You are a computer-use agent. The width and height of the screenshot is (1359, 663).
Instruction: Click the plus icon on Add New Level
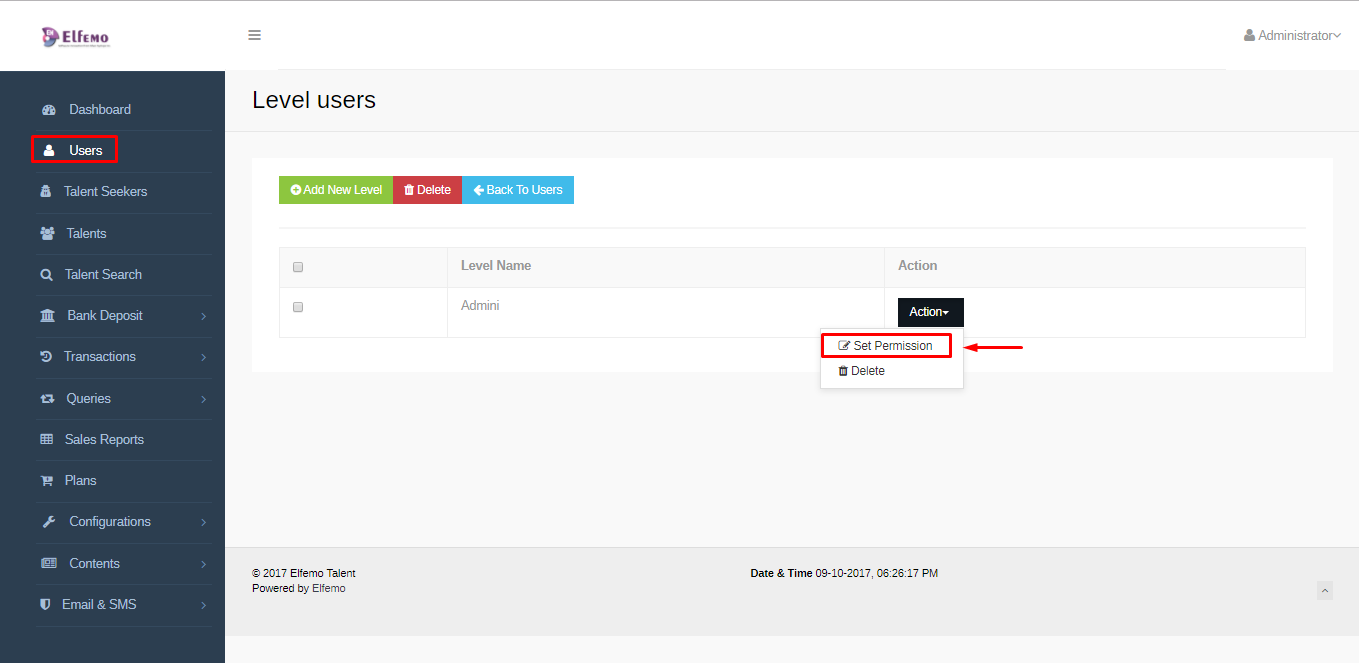pyautogui.click(x=296, y=190)
